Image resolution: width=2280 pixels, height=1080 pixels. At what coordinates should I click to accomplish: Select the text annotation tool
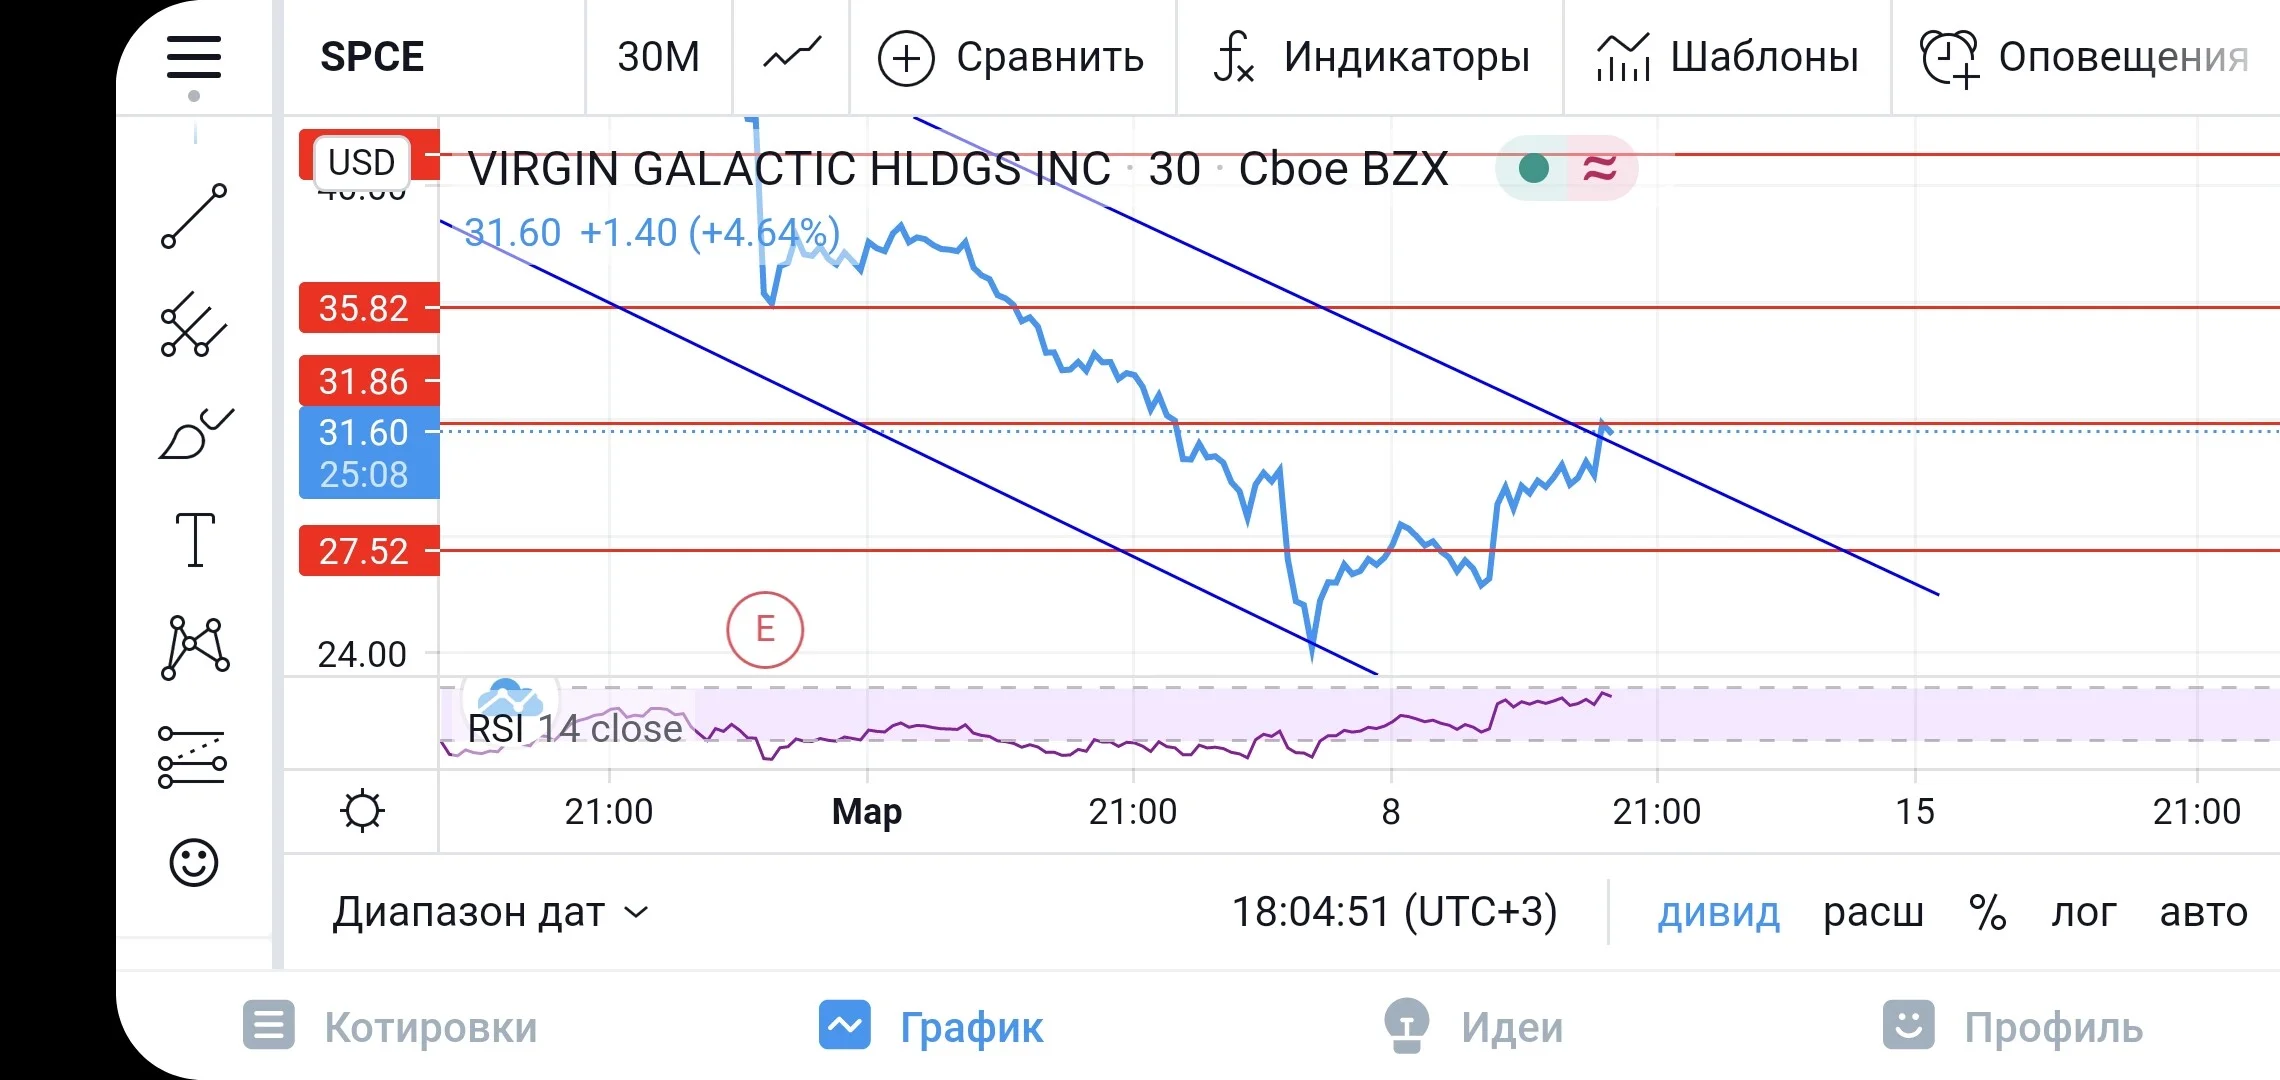pyautogui.click(x=195, y=540)
